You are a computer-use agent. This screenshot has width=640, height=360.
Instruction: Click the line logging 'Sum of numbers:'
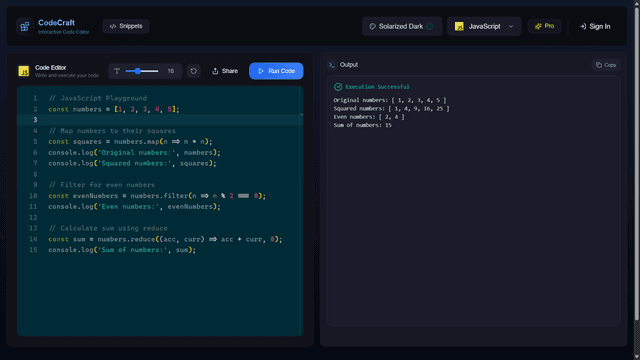pyautogui.click(x=122, y=250)
